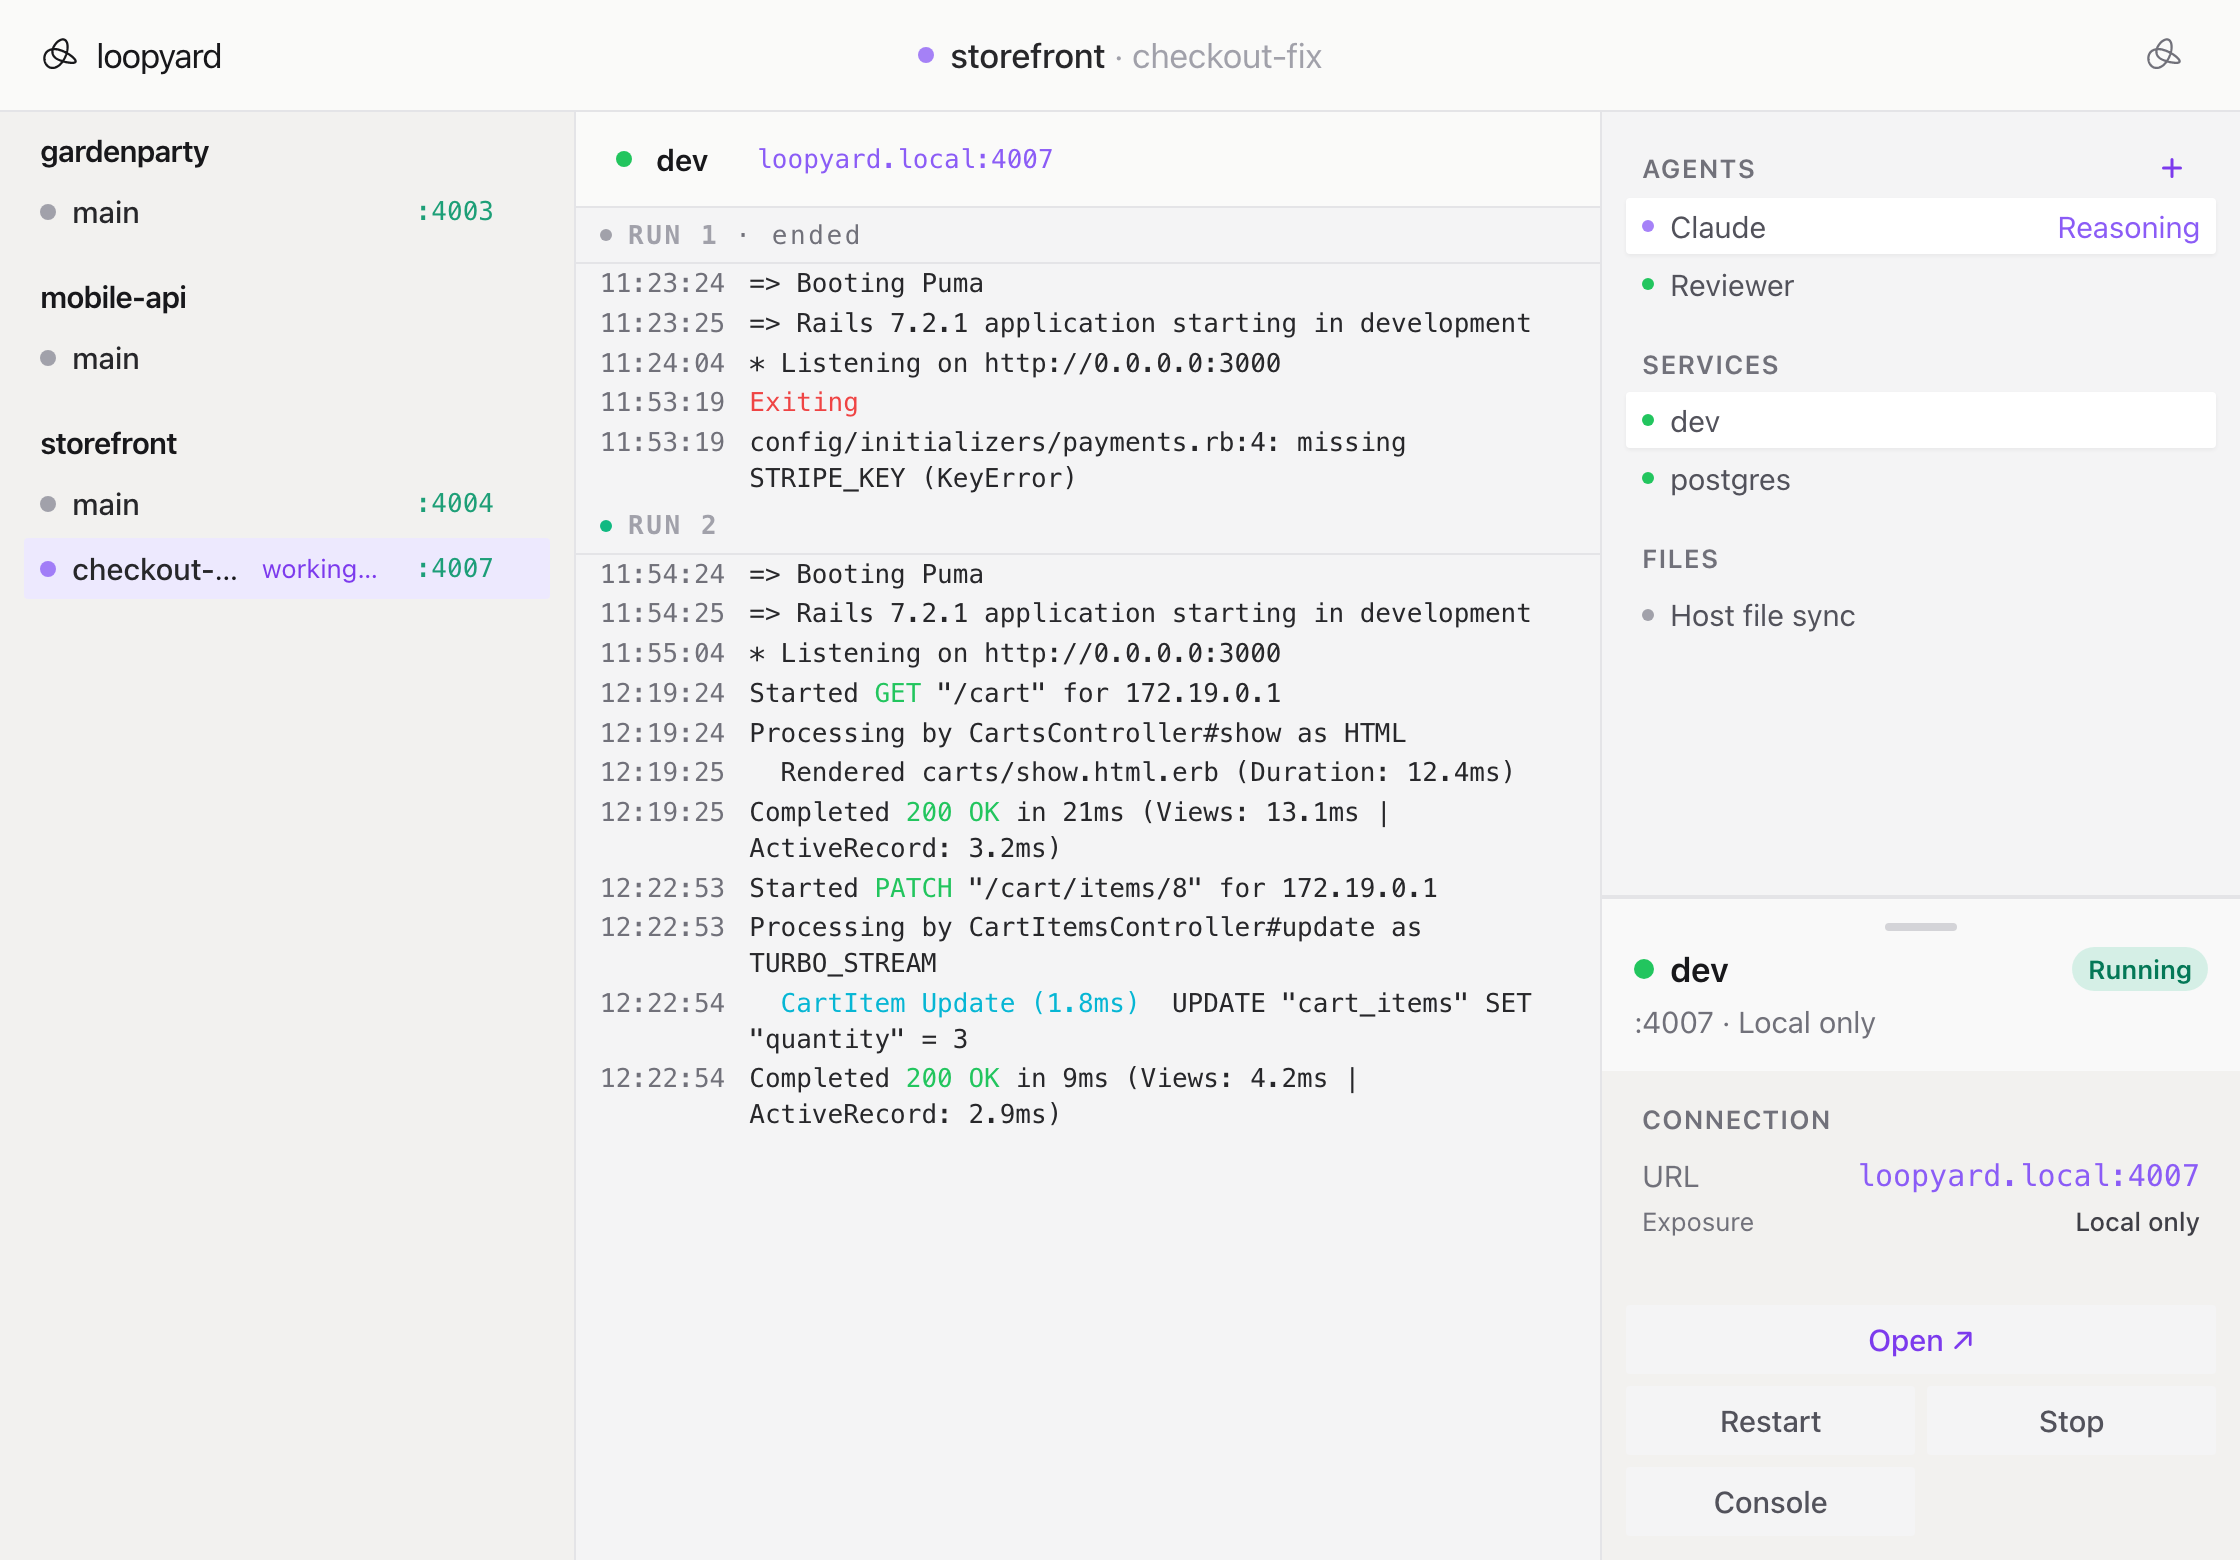Select mobile-api main branch
Screen dimensions: 2240x1560
pyautogui.click(x=286, y=358)
